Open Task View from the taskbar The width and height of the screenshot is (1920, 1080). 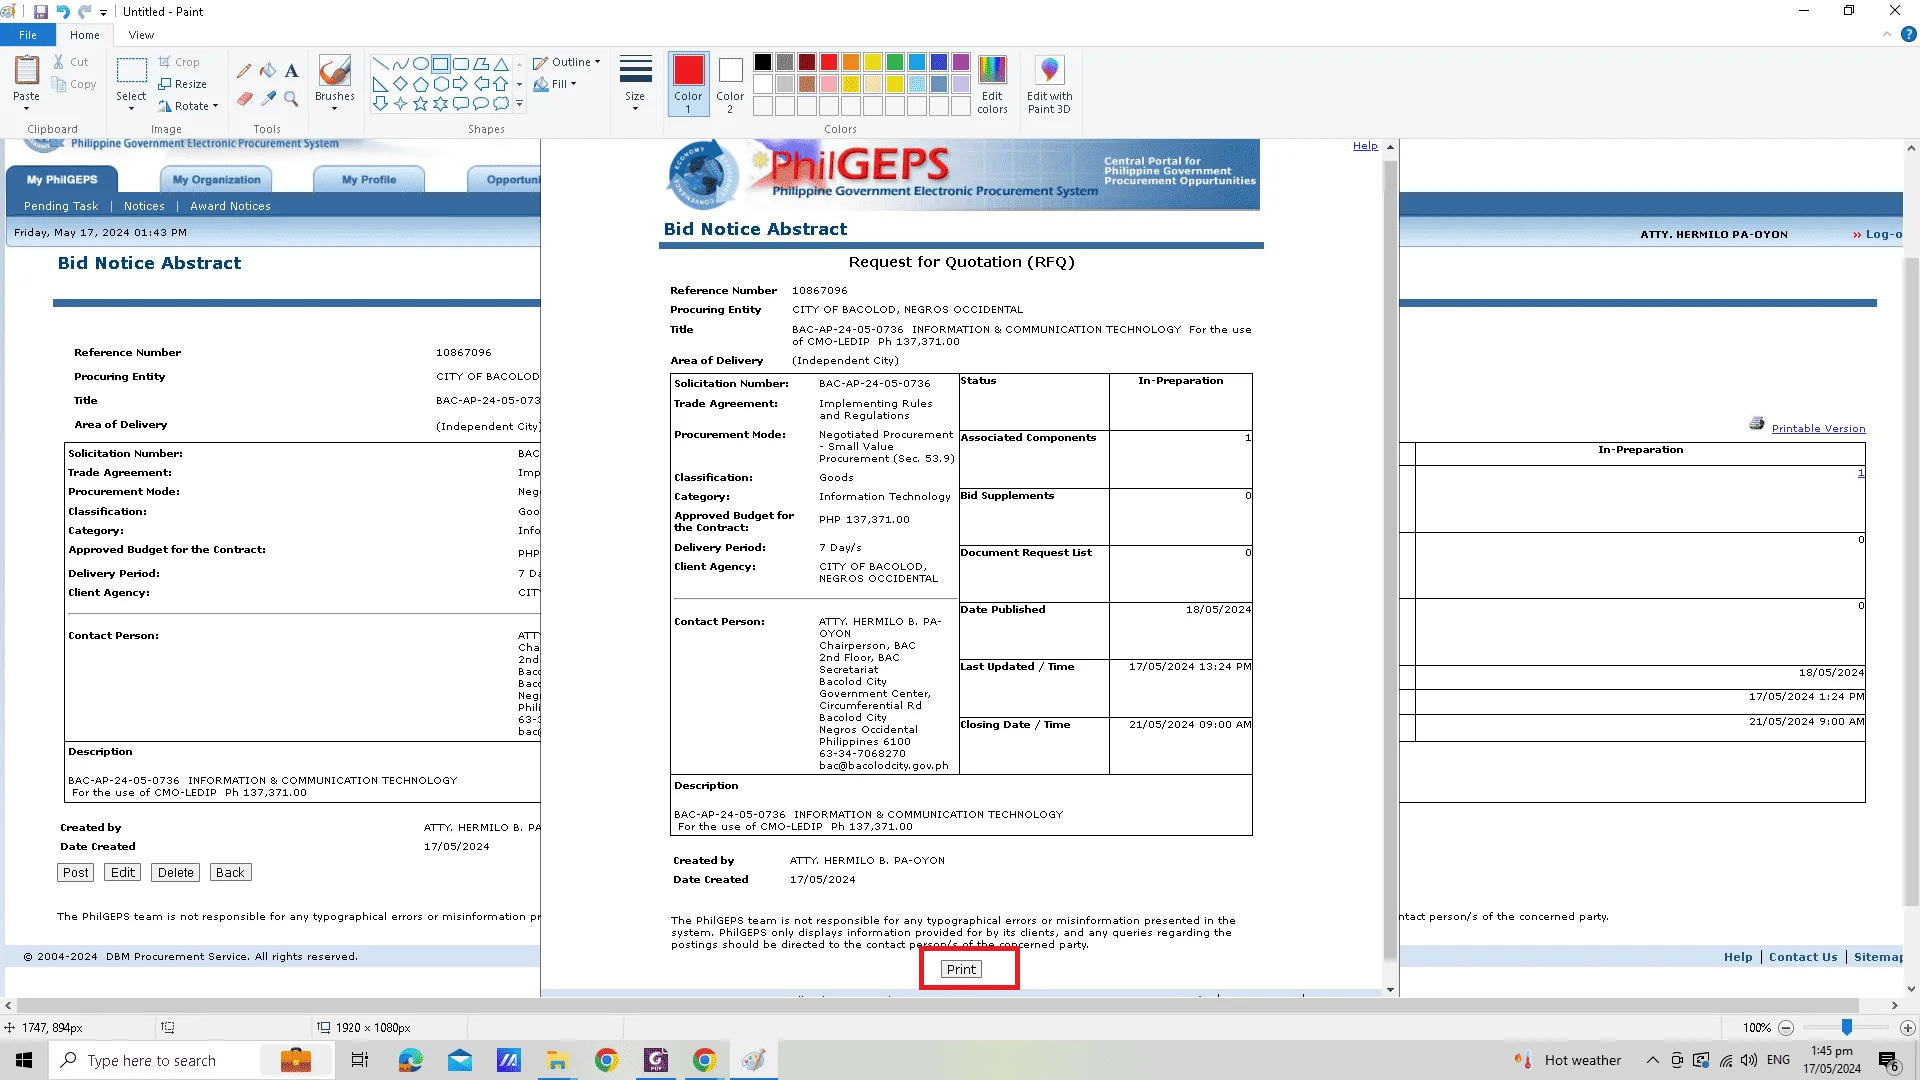360,1060
